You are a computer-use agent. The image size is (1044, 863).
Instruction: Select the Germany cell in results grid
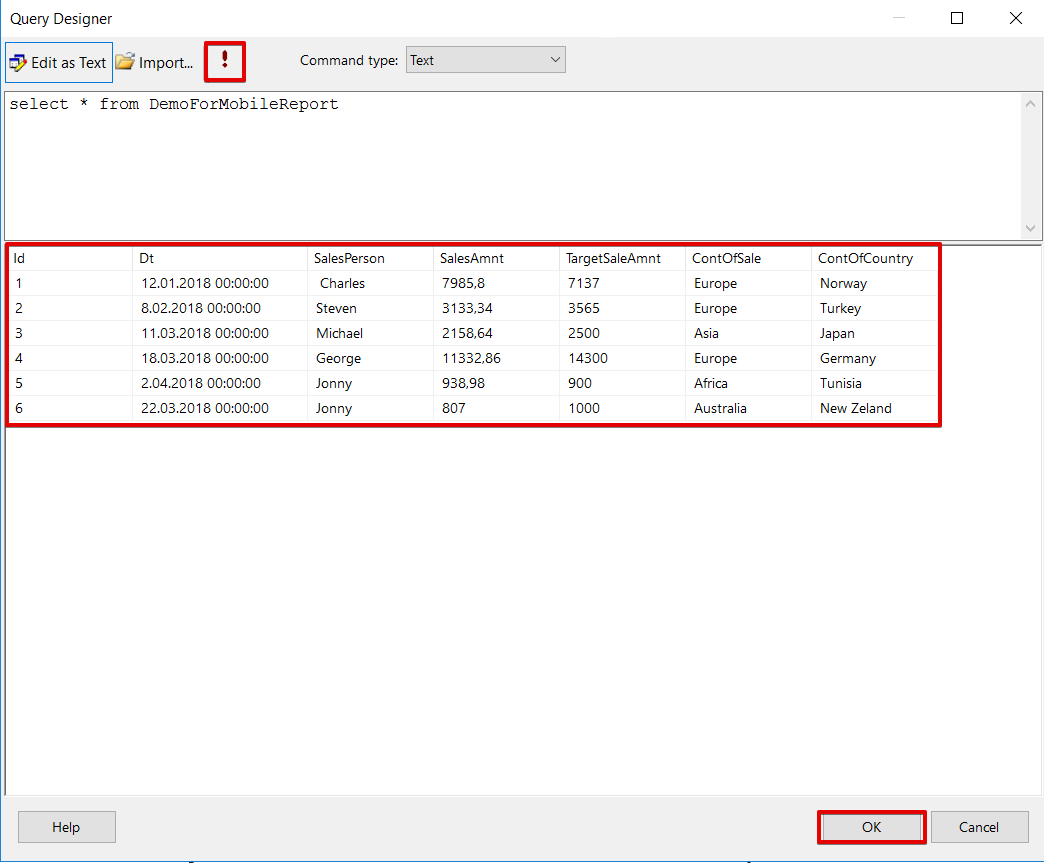[847, 358]
